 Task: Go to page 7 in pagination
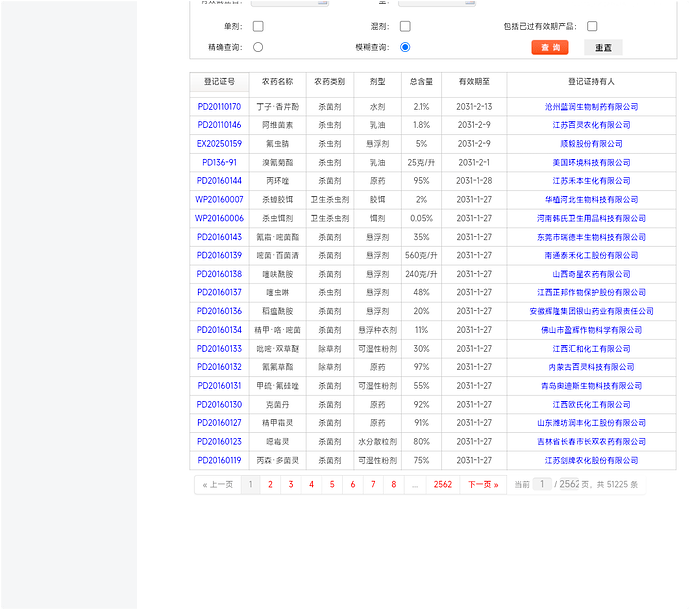point(373,485)
